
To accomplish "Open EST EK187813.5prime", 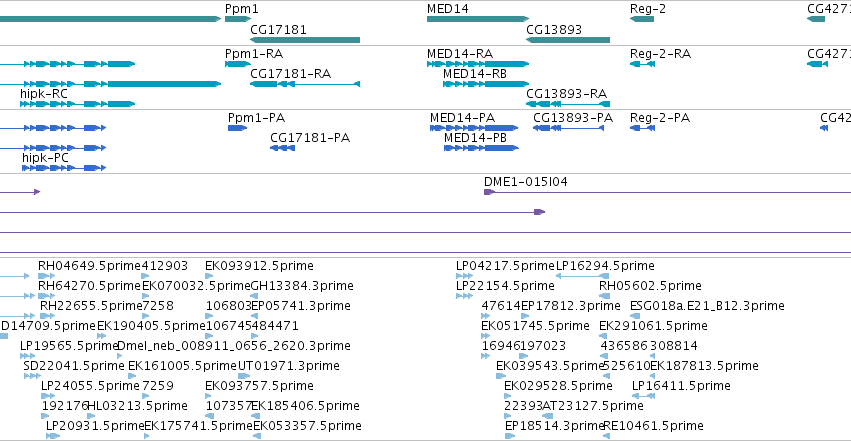I will [704, 366].
